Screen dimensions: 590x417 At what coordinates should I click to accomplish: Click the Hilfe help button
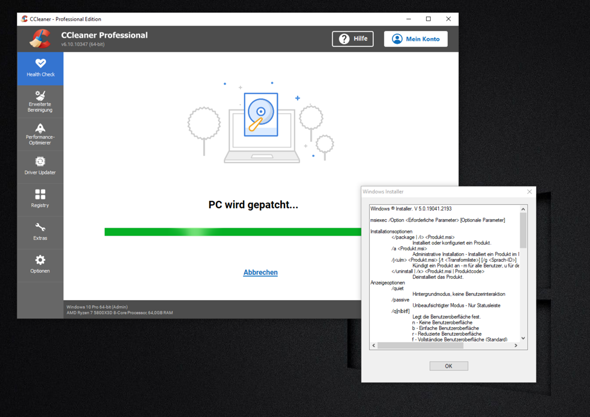353,39
